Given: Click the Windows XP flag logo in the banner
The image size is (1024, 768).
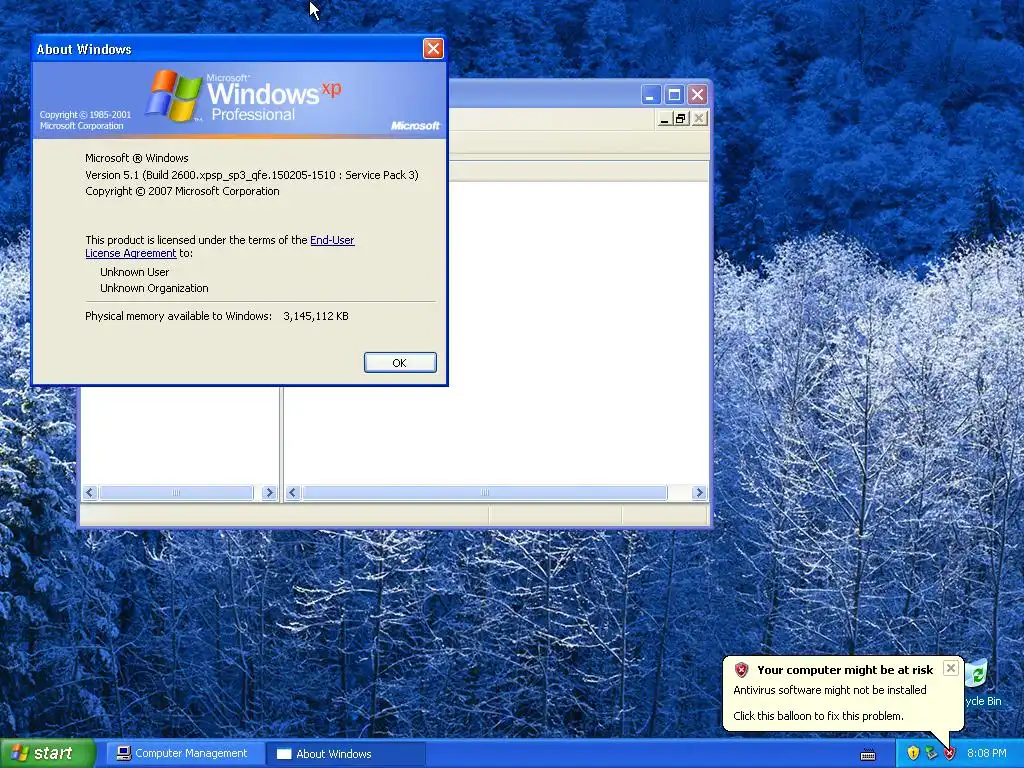Looking at the screenshot, I should coord(173,96).
